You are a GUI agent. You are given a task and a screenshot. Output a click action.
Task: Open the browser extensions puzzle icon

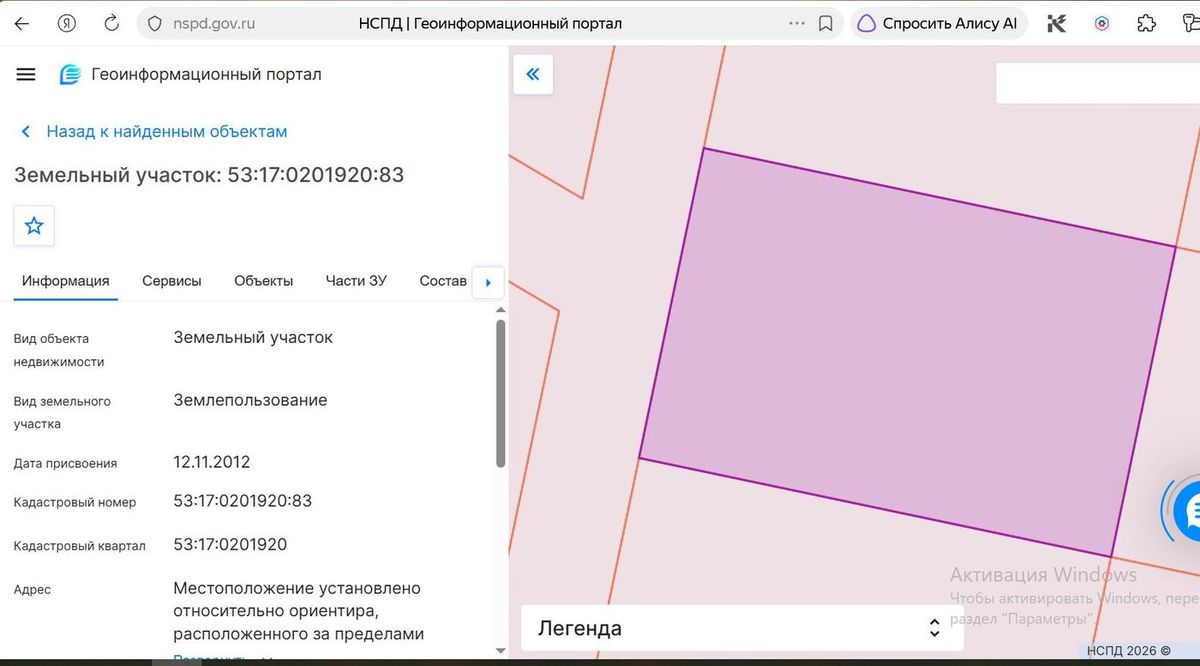coord(1148,23)
